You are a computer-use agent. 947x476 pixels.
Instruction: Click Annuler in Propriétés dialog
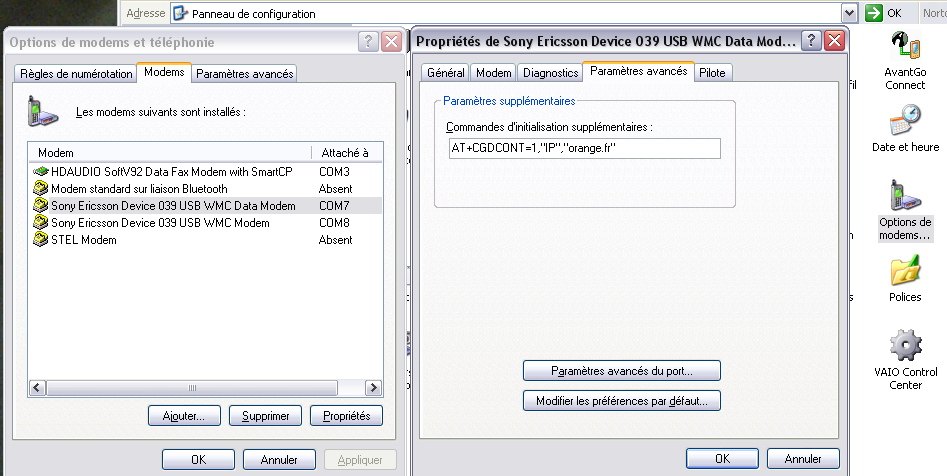(x=803, y=458)
